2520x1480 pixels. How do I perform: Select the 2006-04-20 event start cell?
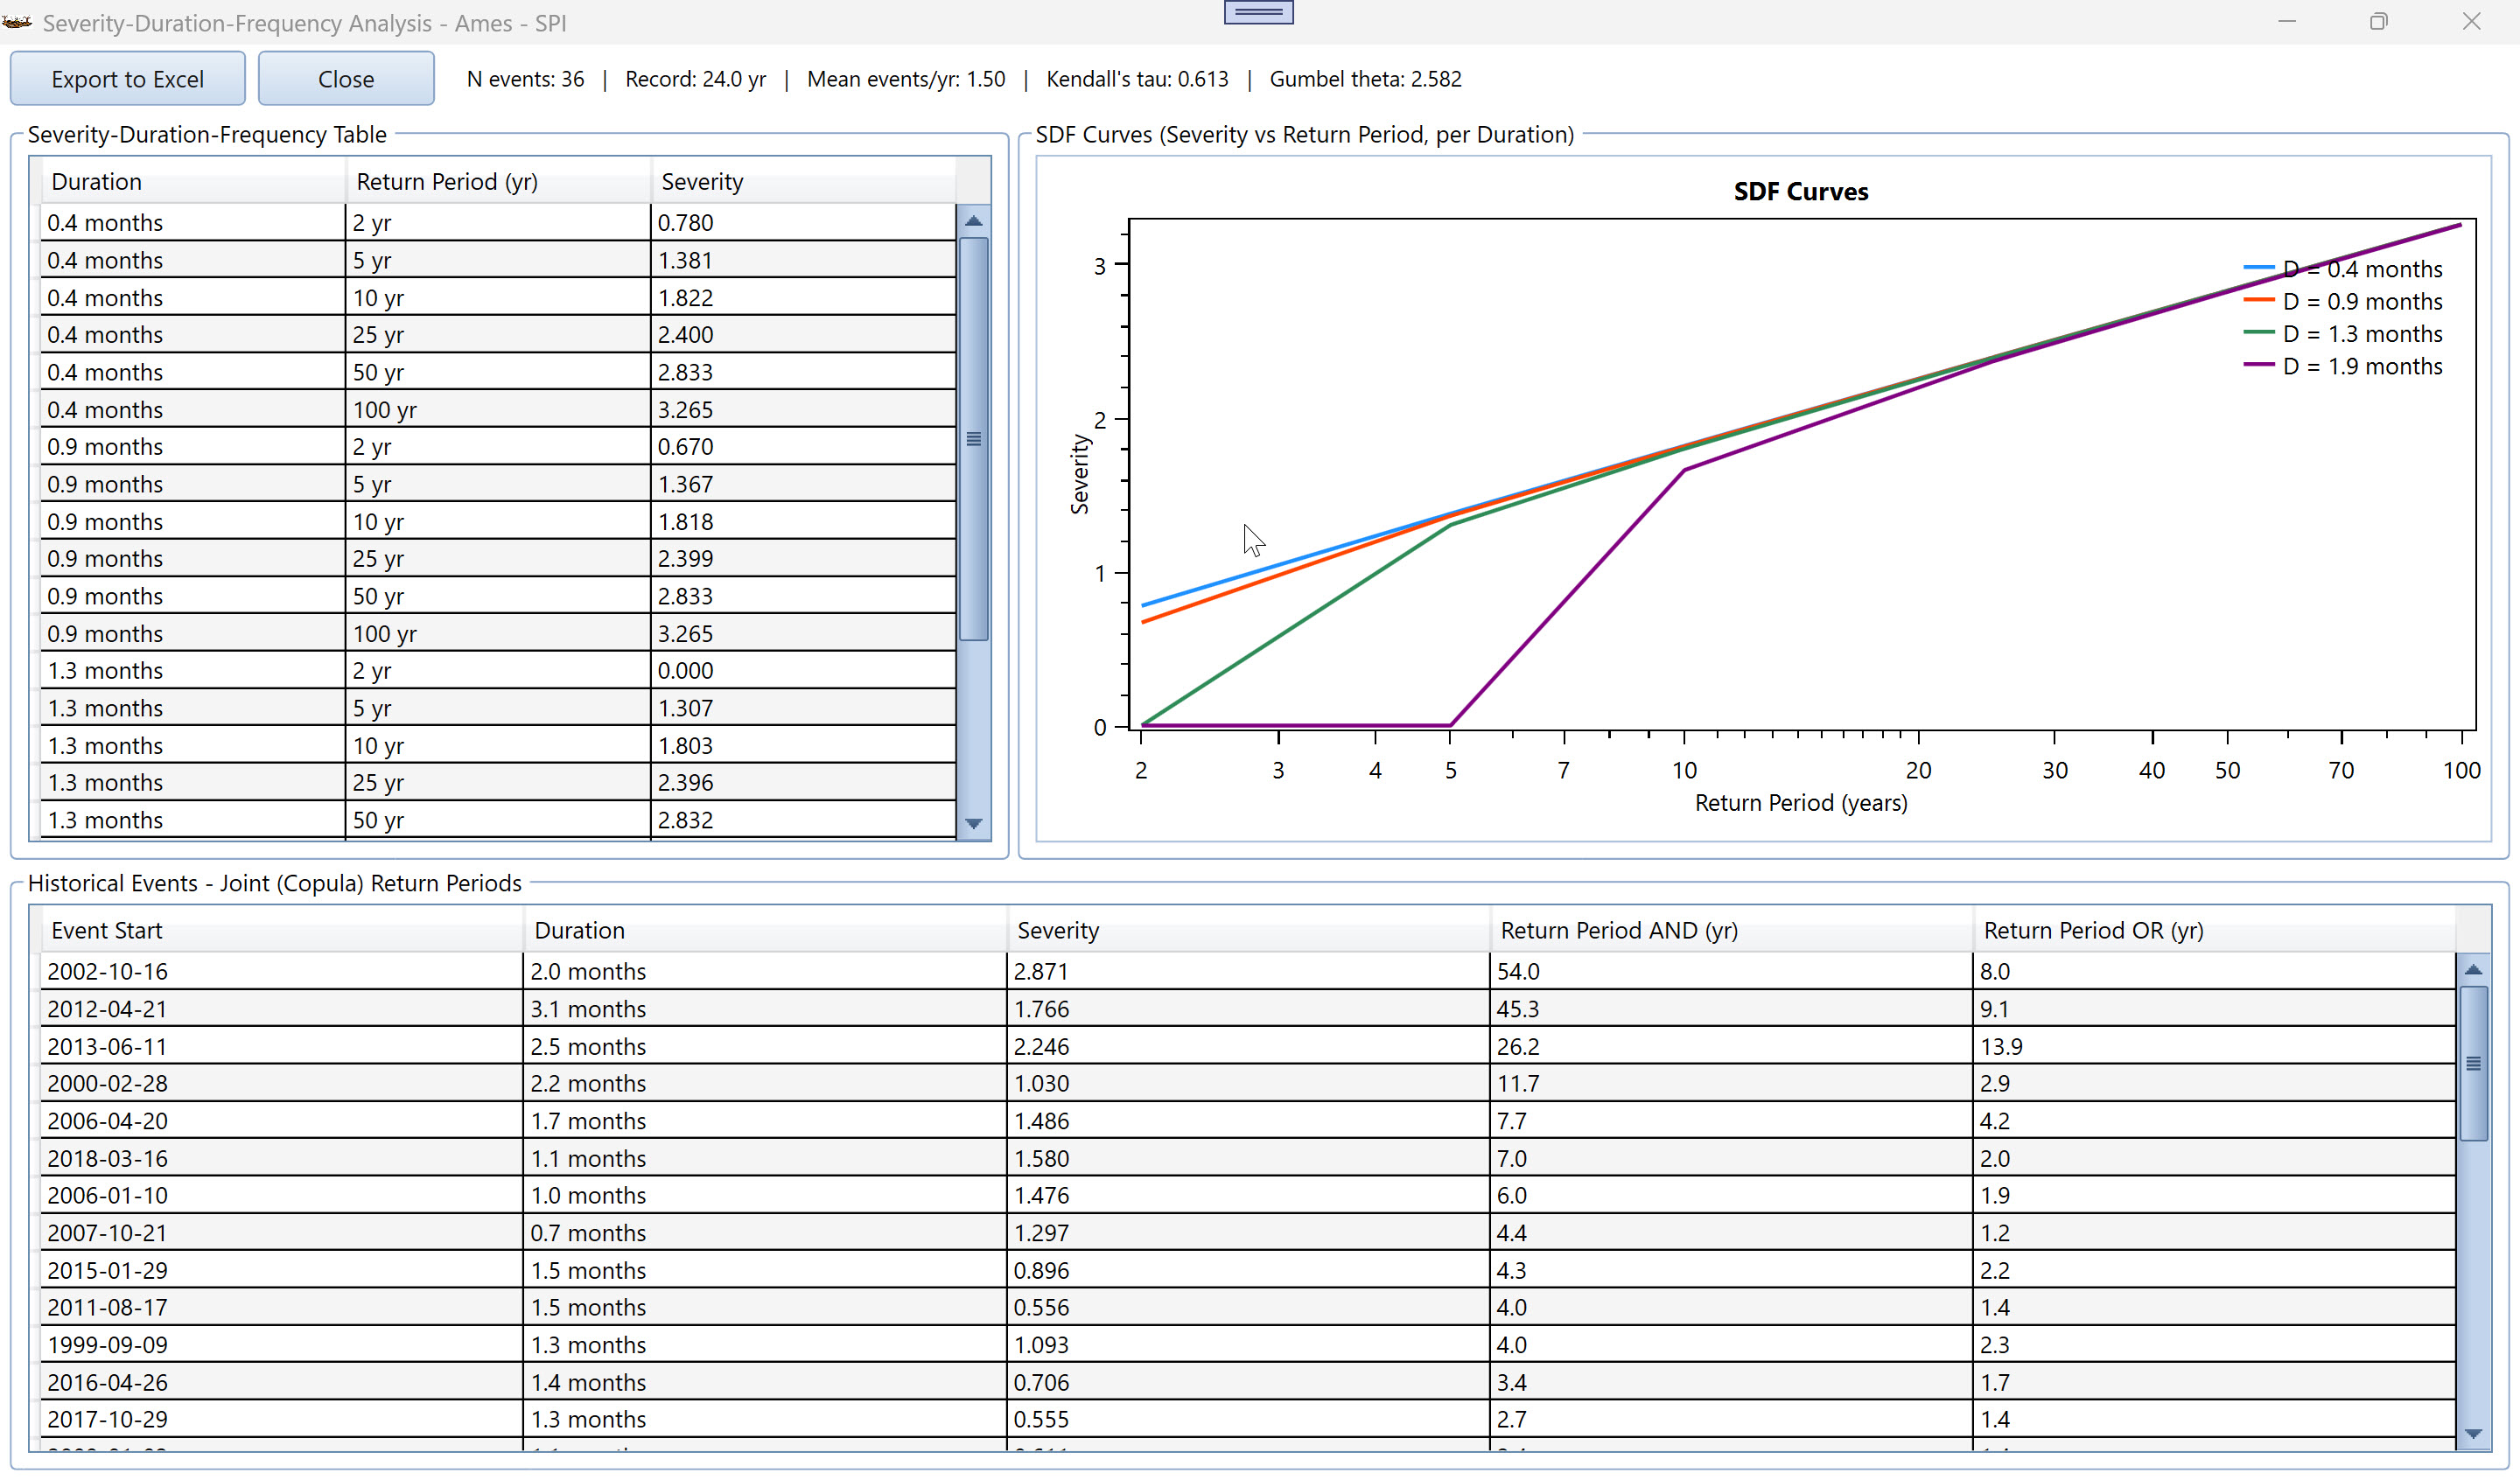(282, 1120)
